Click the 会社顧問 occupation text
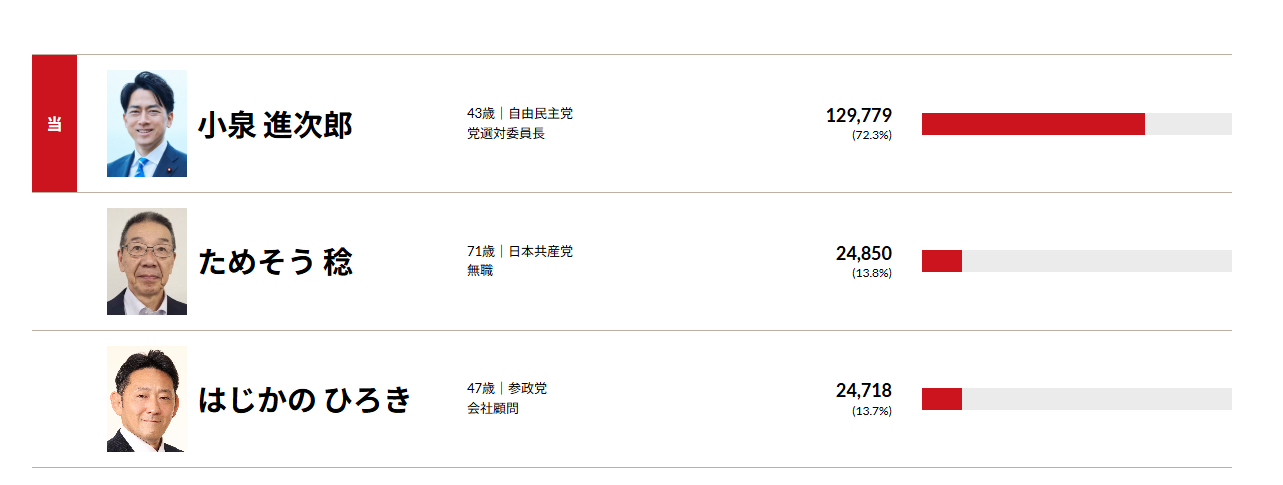The image size is (1283, 485). (492, 408)
